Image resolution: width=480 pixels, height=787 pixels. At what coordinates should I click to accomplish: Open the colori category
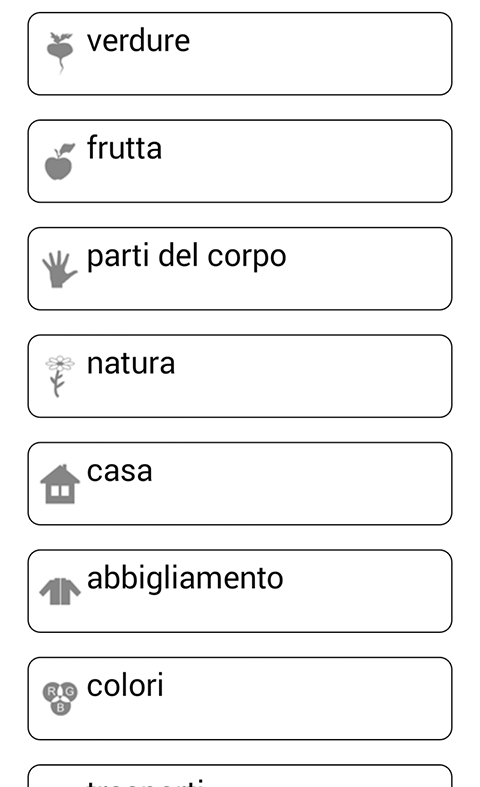pos(240,698)
